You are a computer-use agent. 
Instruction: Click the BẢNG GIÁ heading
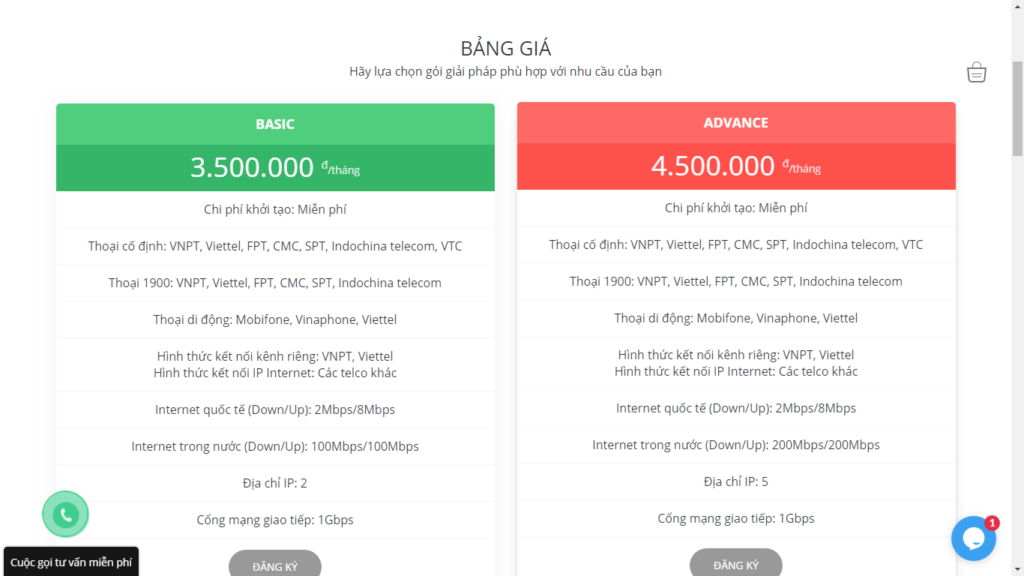(x=505, y=48)
